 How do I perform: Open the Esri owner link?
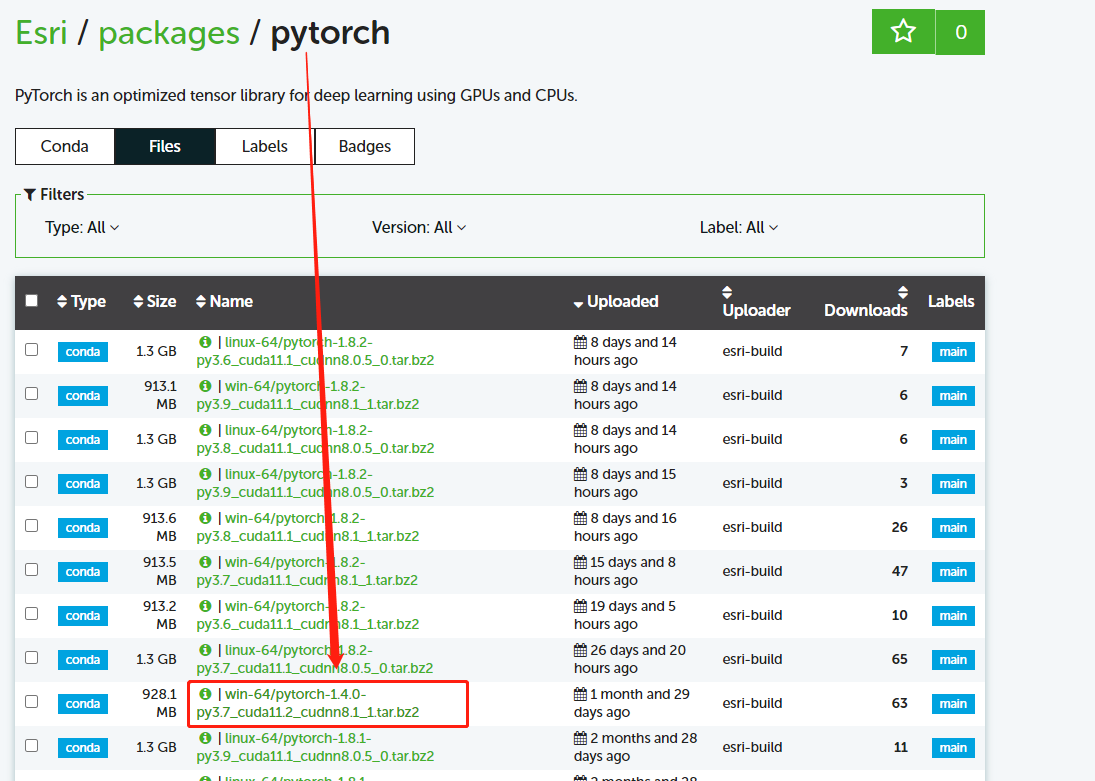click(x=41, y=33)
